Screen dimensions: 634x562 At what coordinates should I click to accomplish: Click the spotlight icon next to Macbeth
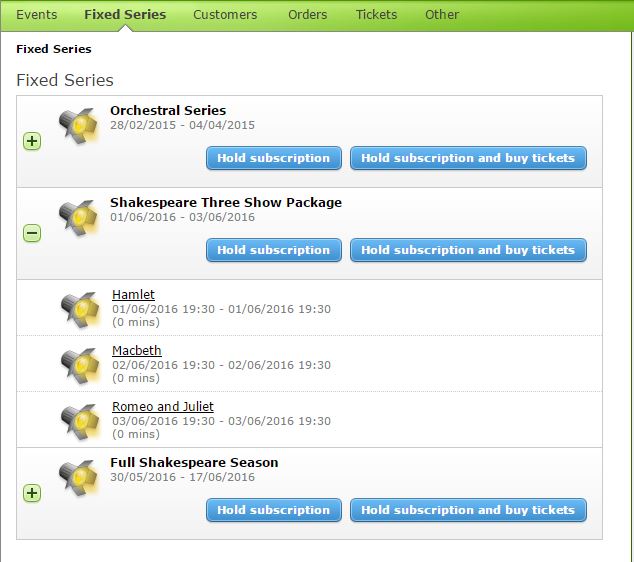80,365
